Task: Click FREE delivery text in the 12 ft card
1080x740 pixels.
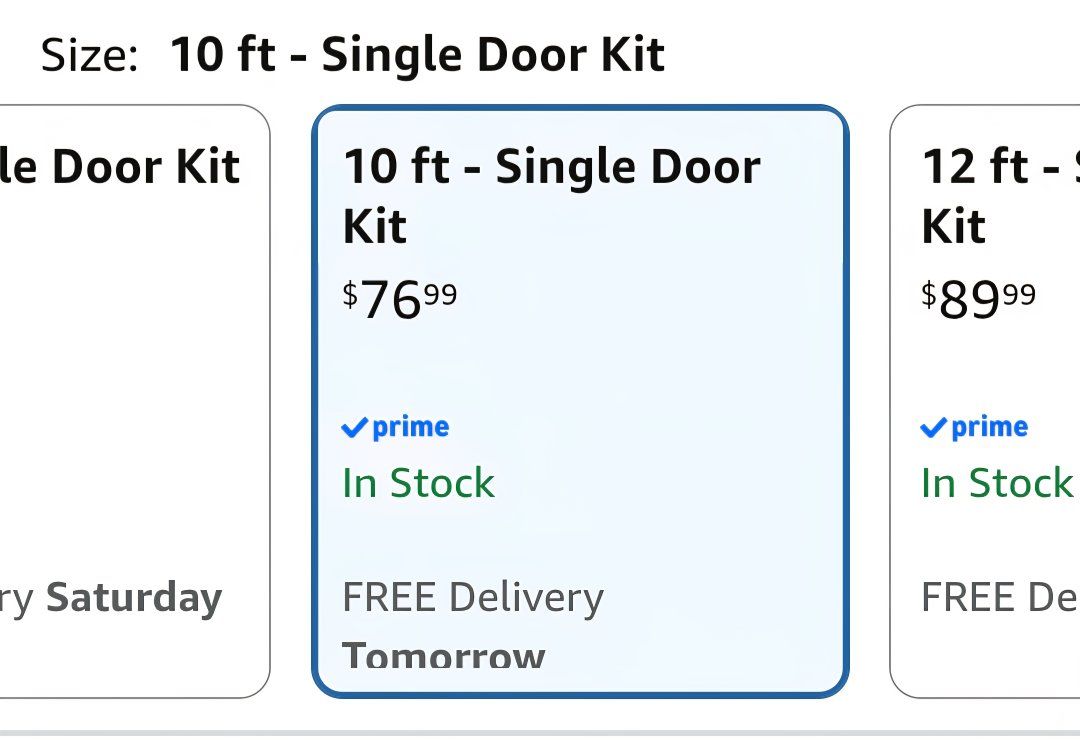Action: pos(1001,597)
